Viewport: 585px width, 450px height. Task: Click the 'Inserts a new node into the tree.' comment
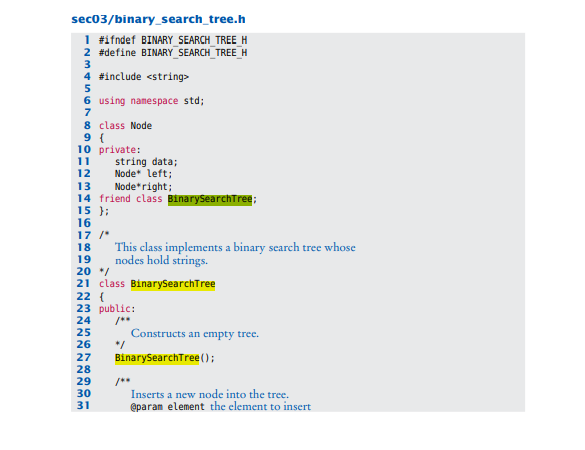coord(210,394)
